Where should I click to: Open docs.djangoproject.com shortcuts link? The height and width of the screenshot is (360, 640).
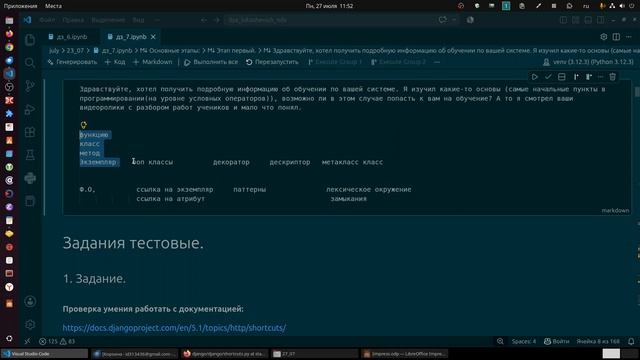(174, 328)
